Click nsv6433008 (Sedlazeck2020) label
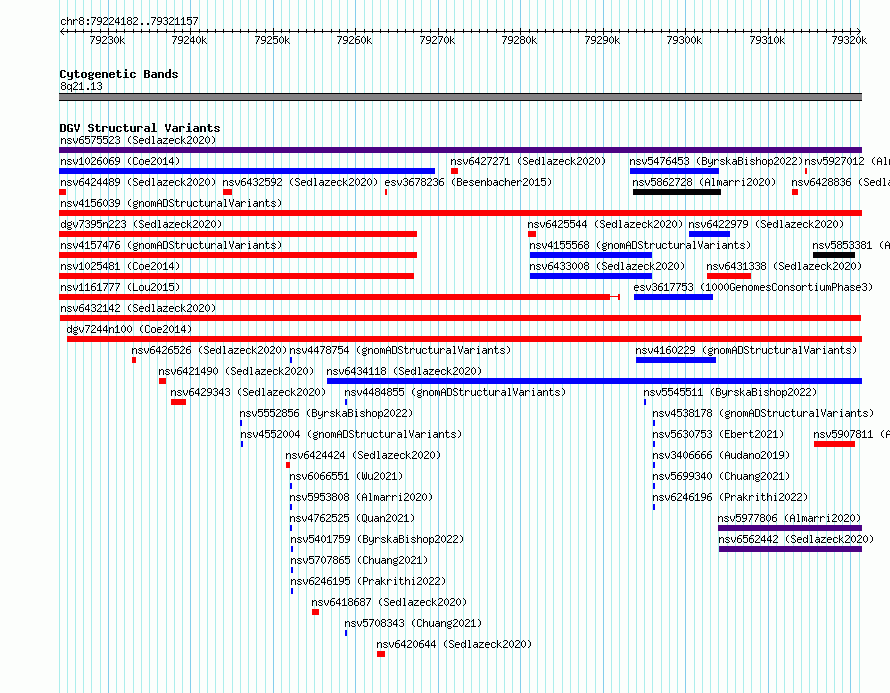The image size is (890, 693). pos(607,266)
